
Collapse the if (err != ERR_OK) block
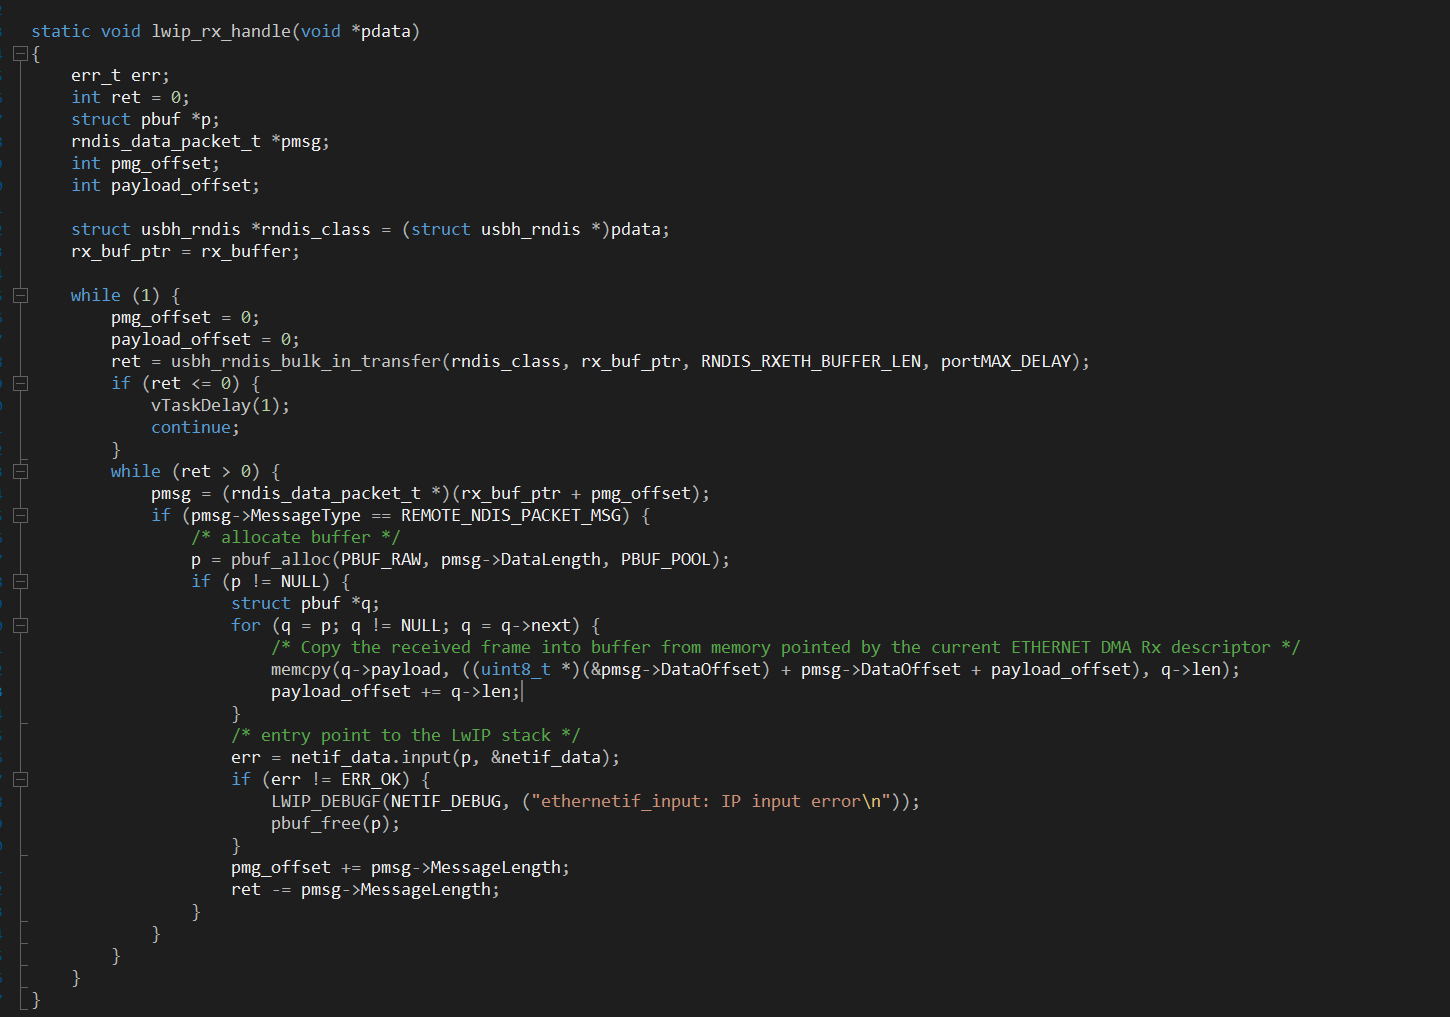click(20, 779)
